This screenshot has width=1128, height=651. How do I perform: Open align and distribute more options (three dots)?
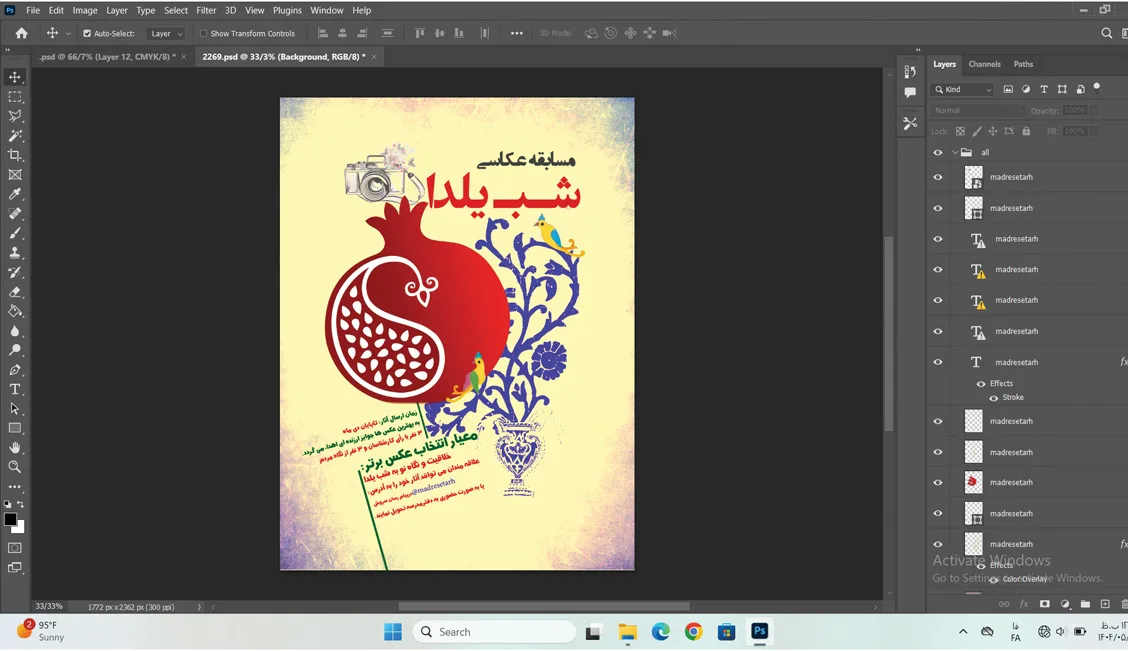pyautogui.click(x=517, y=33)
